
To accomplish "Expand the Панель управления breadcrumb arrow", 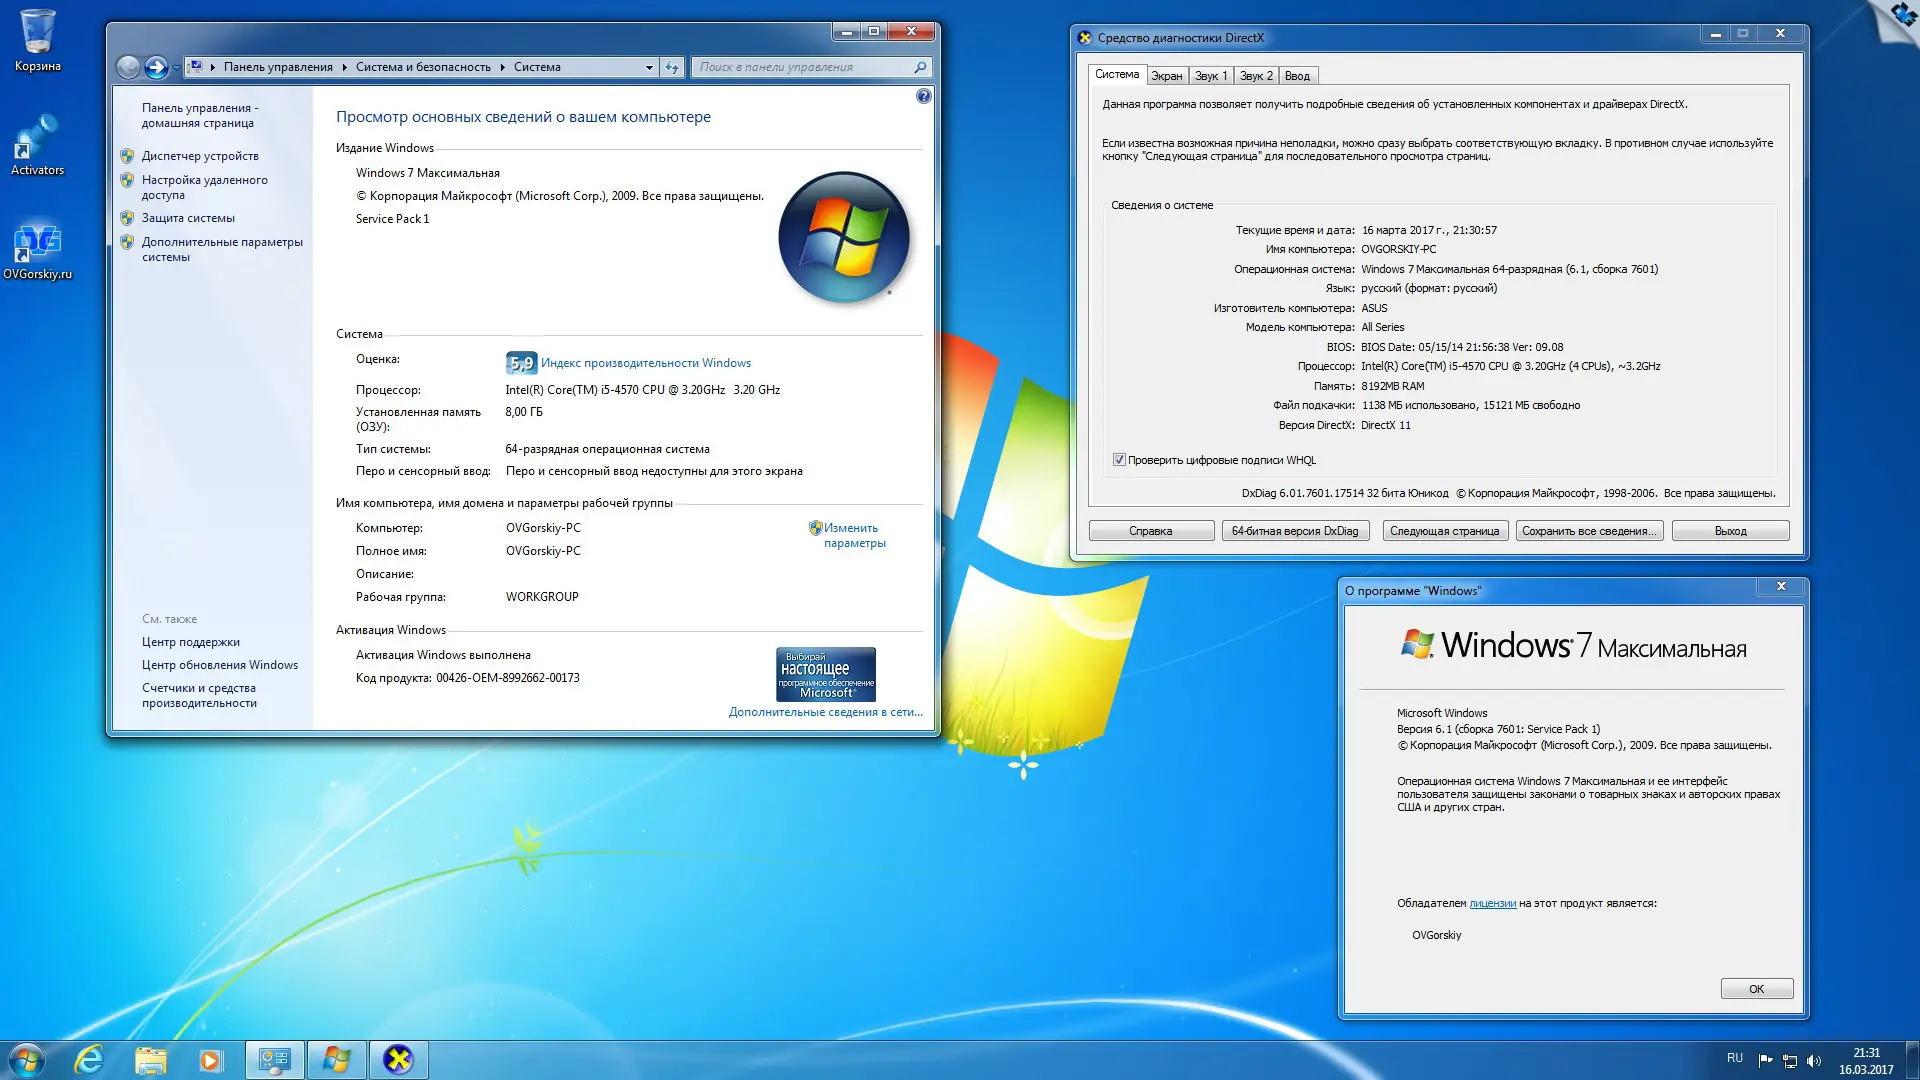I will (x=344, y=67).
